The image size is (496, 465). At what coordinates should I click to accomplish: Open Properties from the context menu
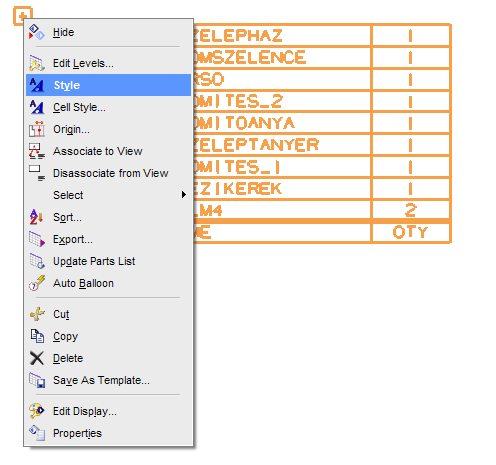coord(77,433)
